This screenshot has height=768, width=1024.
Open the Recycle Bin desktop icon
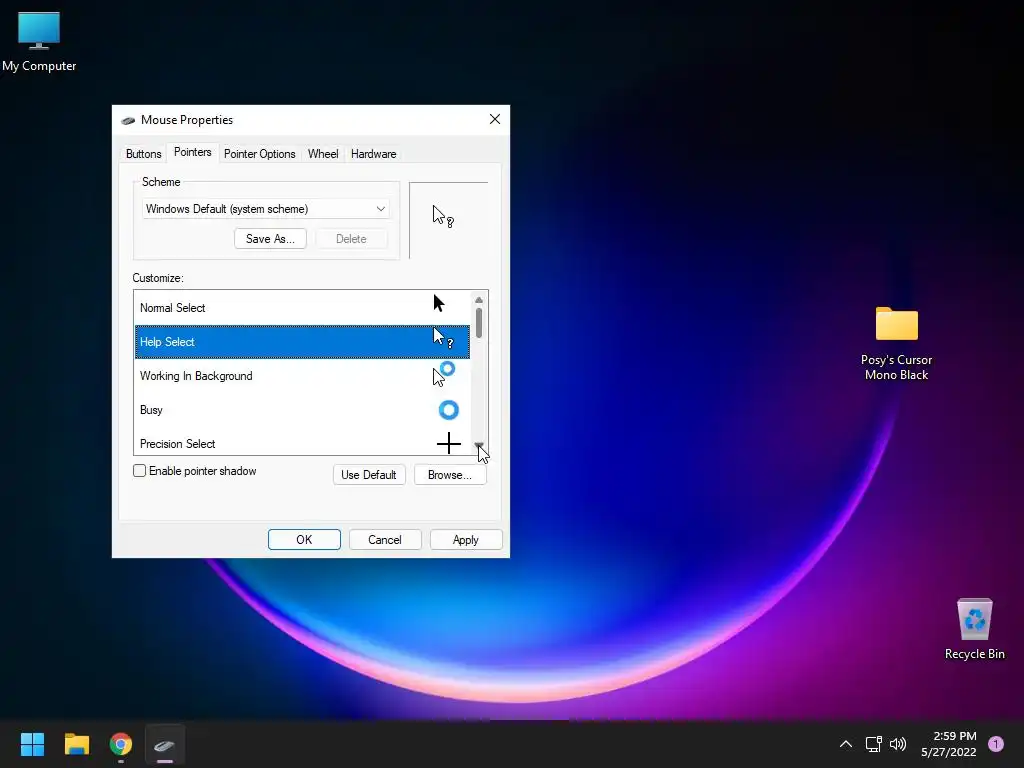[974, 629]
